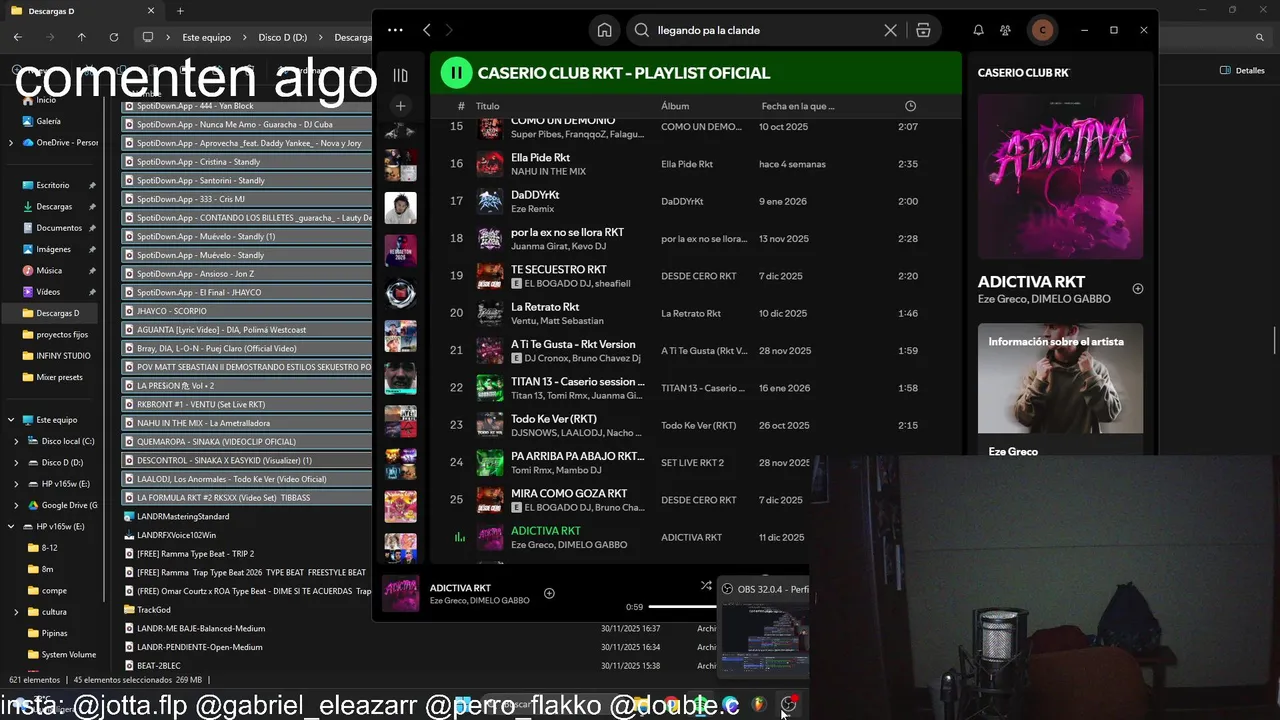Image resolution: width=1280 pixels, height=720 pixels.
Task: Sort playlist by Título column
Action: [487, 106]
